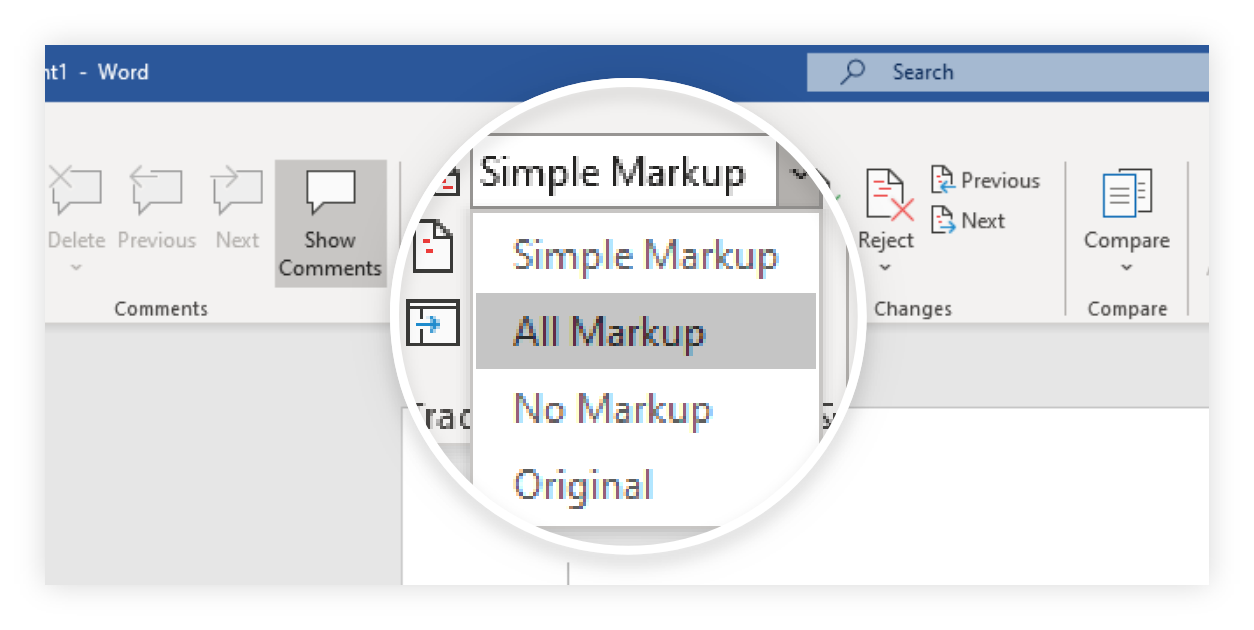Click the magnifying glass search icon
1254x630 pixels.
click(852, 72)
